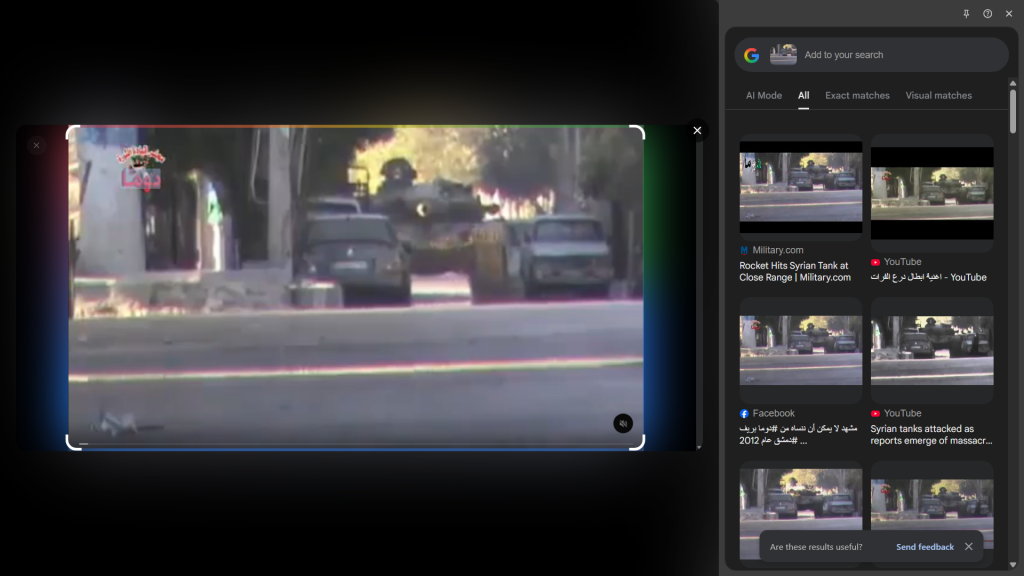Click the Google logo in search bar
This screenshot has height=576, width=1024.
pos(752,55)
